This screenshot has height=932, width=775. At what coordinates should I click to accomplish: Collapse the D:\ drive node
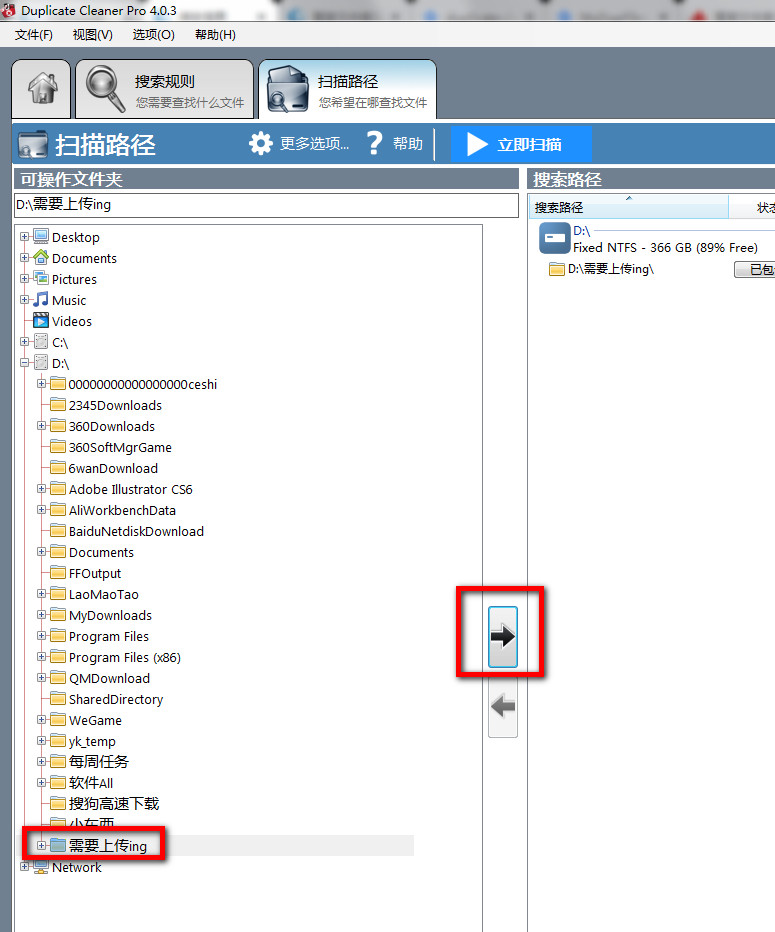point(24,363)
